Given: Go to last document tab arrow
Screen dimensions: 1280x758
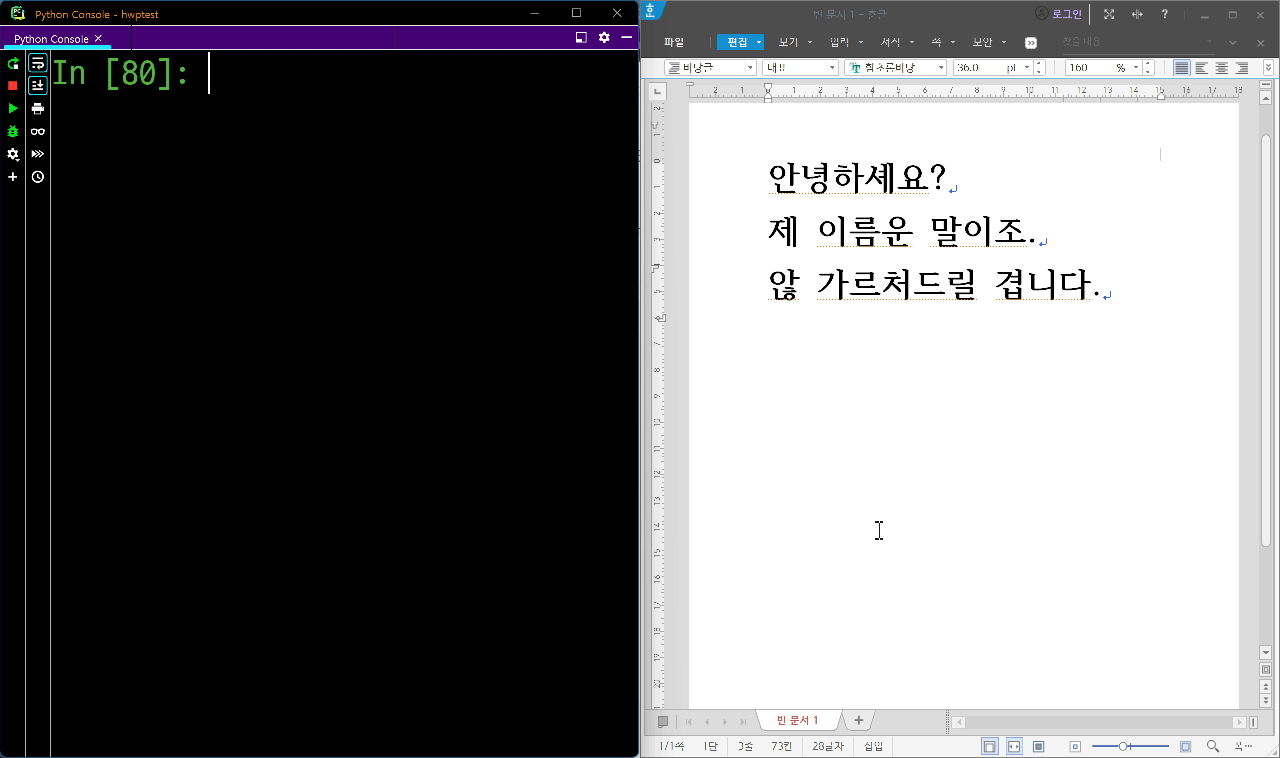Looking at the screenshot, I should coord(743,721).
